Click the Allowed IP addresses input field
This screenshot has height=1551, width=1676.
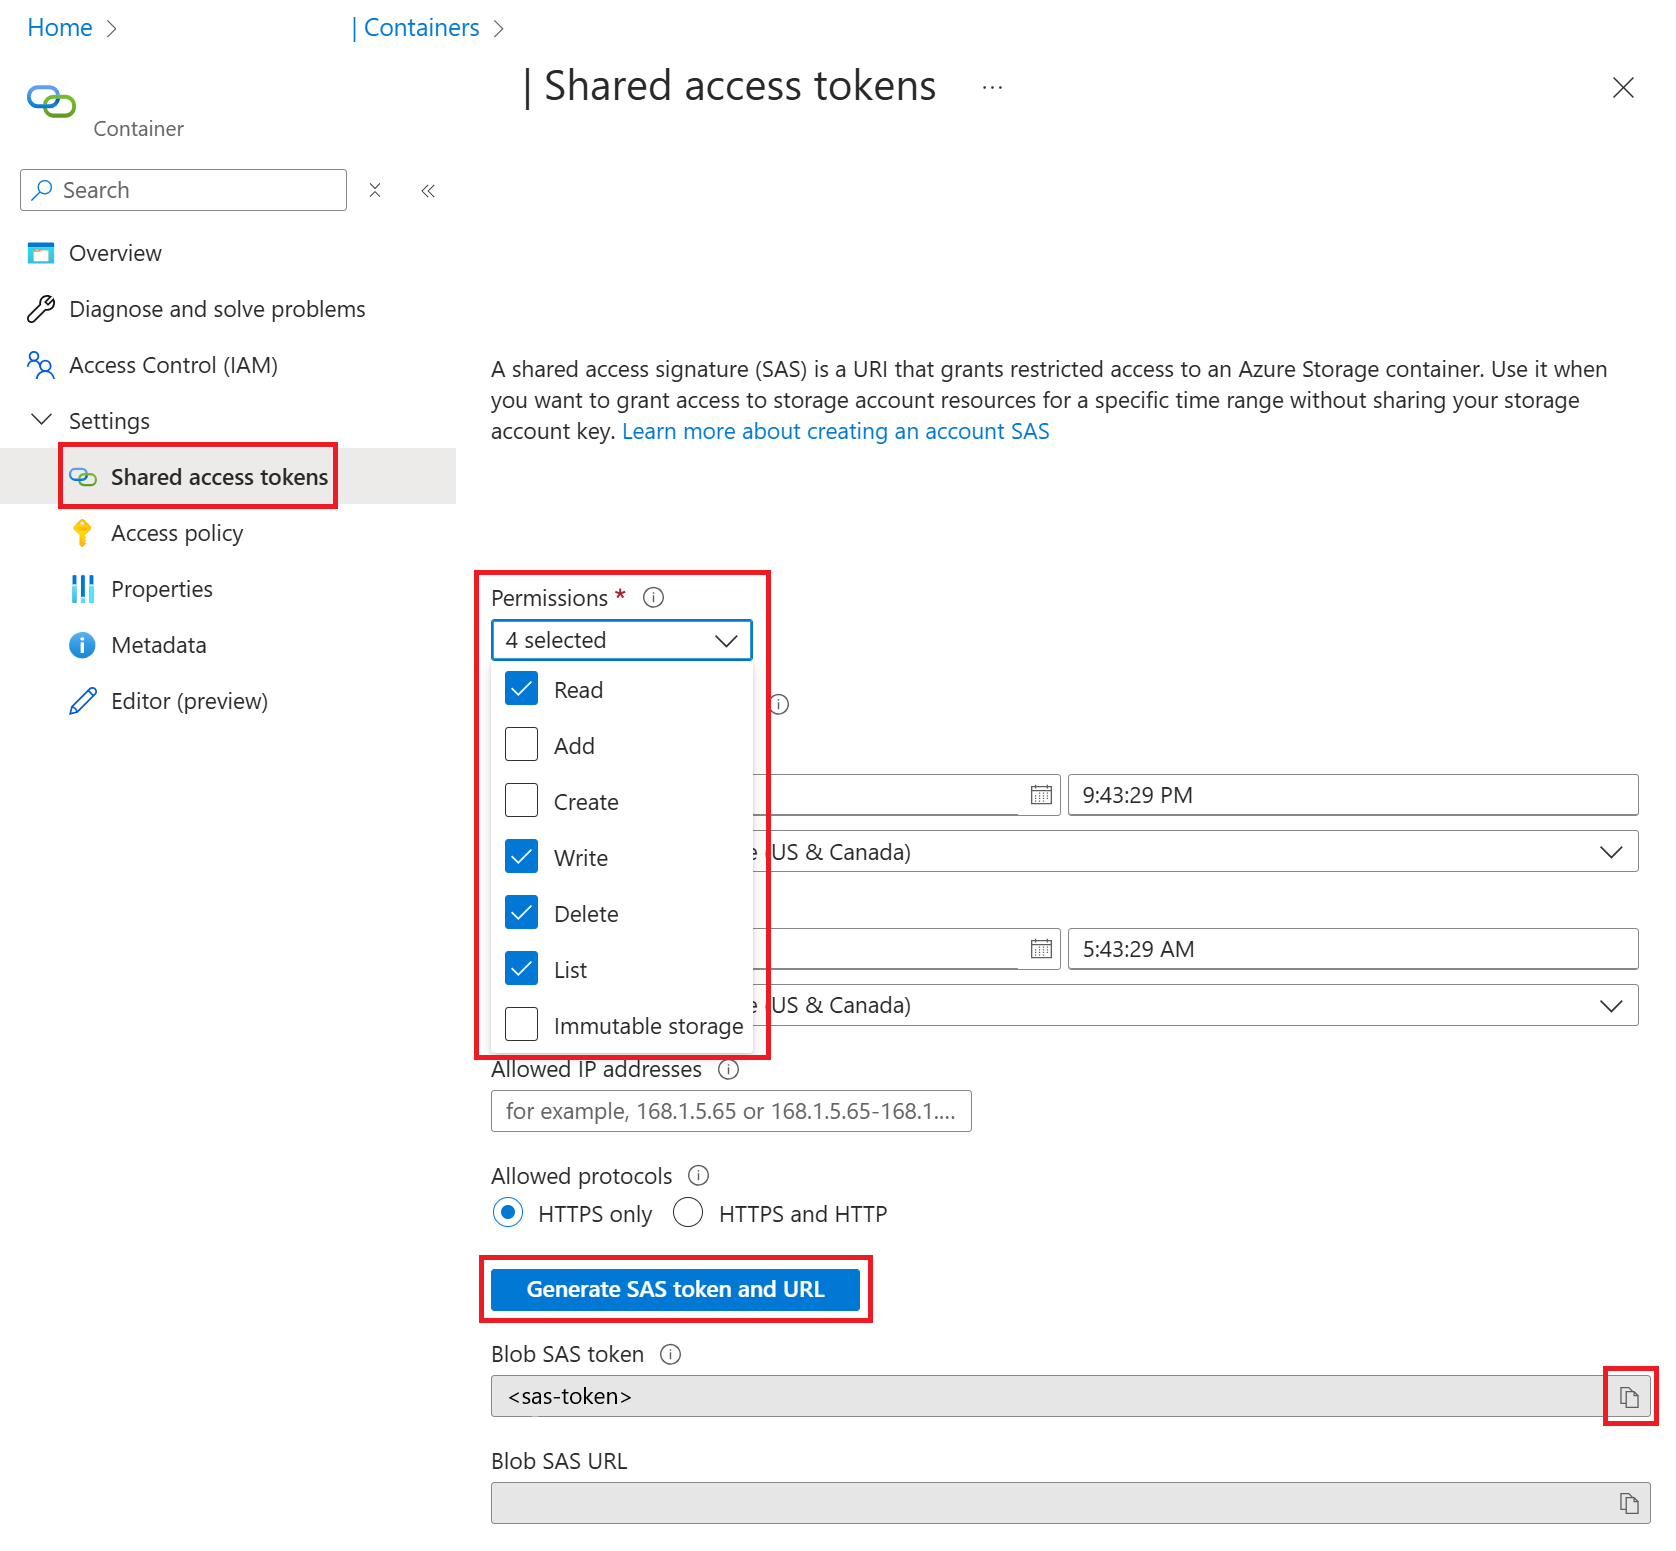pyautogui.click(x=730, y=1111)
